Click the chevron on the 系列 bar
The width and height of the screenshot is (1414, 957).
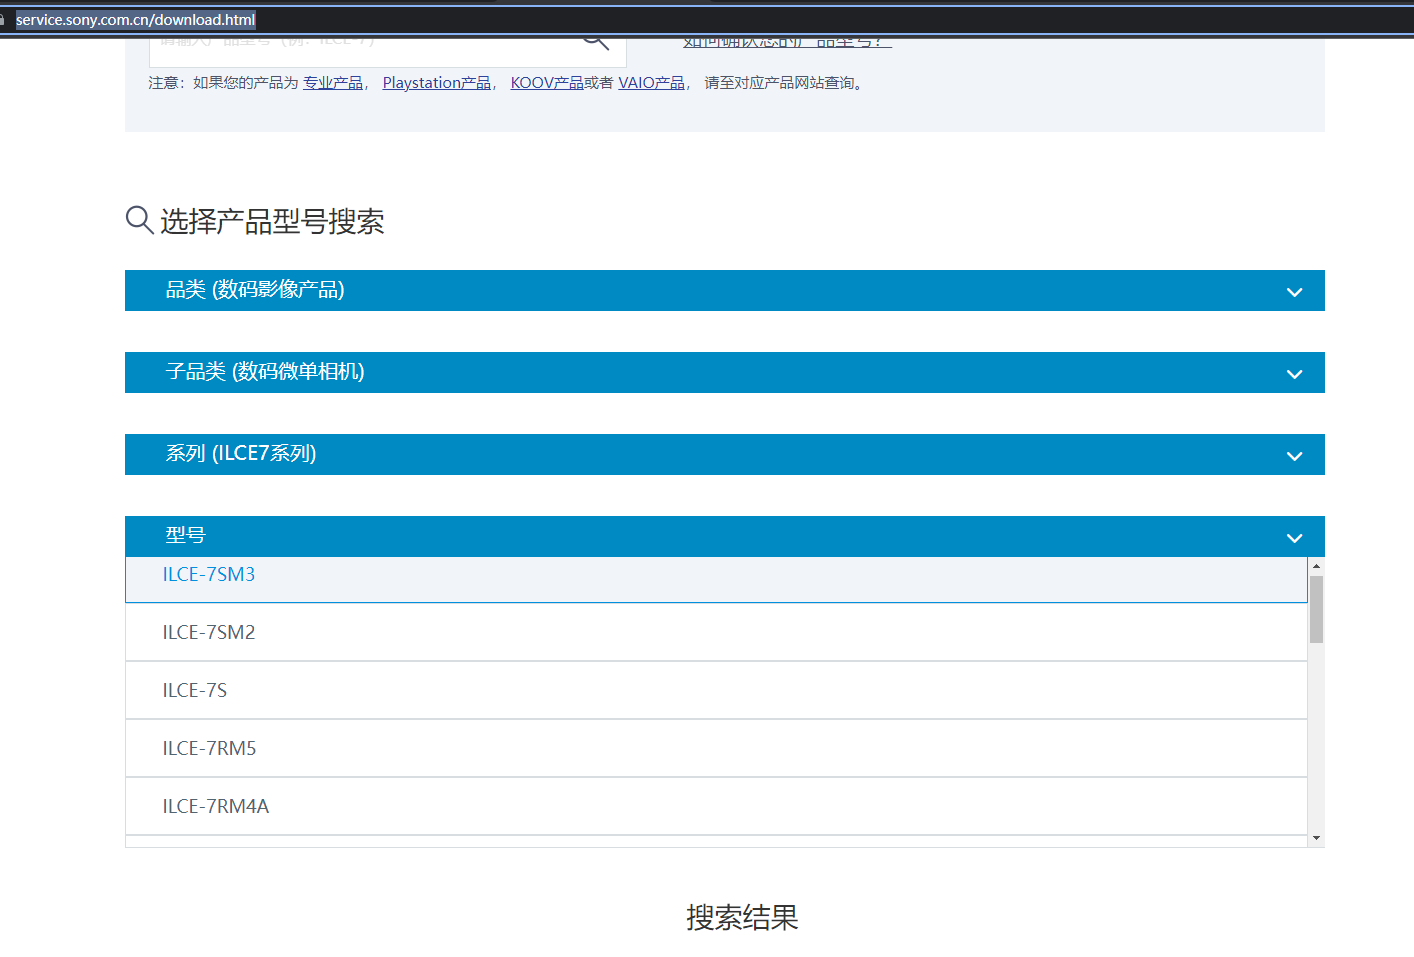[1294, 456]
